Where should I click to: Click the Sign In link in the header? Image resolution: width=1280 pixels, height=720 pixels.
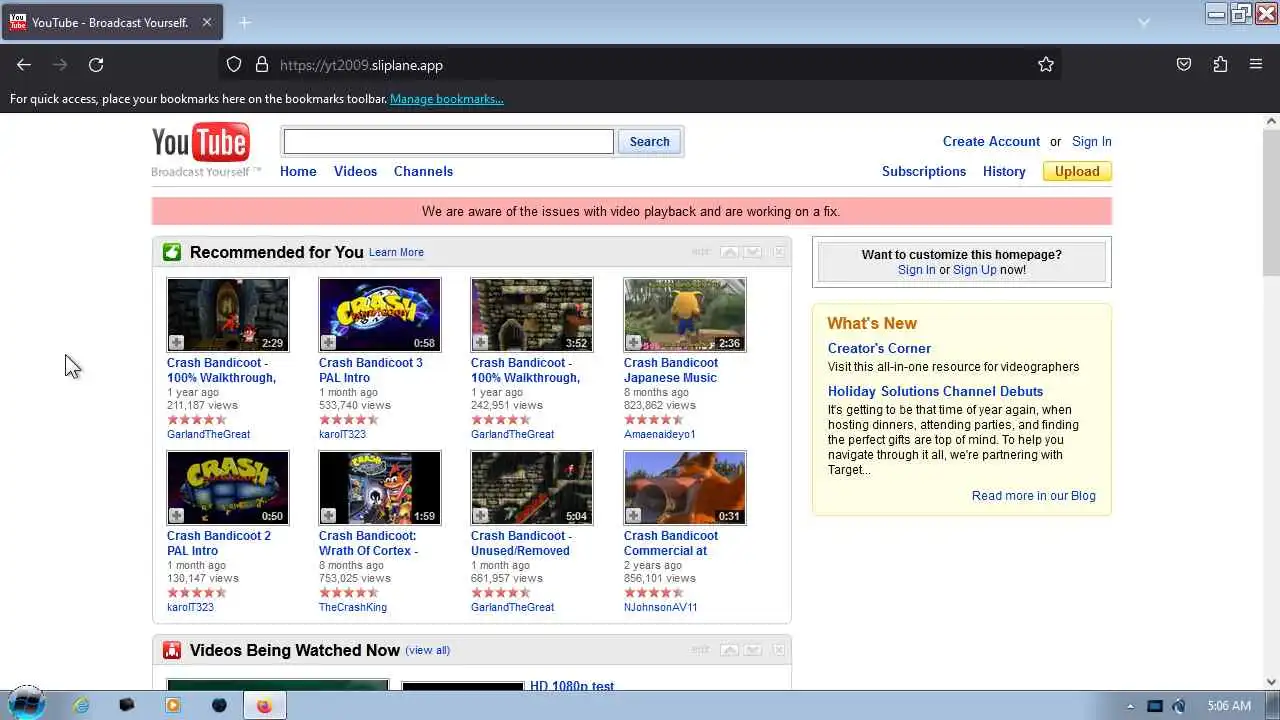click(1091, 141)
